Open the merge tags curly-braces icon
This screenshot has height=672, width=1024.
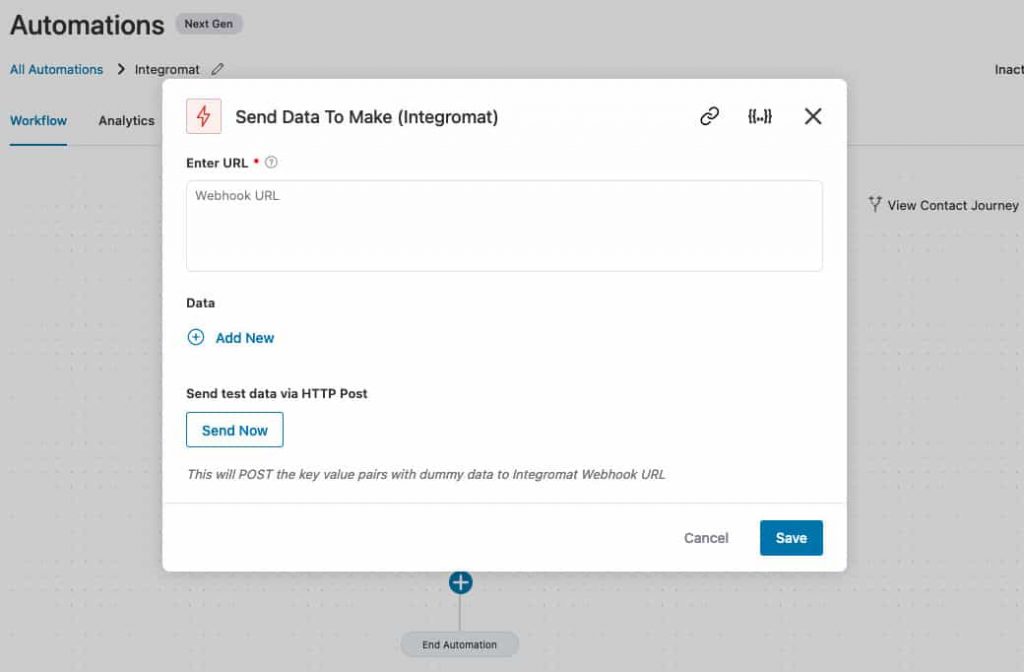pos(760,116)
